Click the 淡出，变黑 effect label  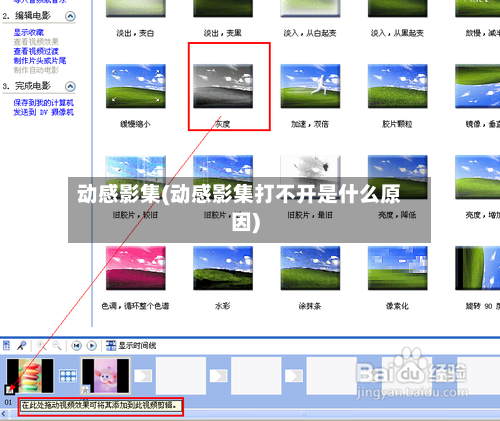tap(223, 33)
